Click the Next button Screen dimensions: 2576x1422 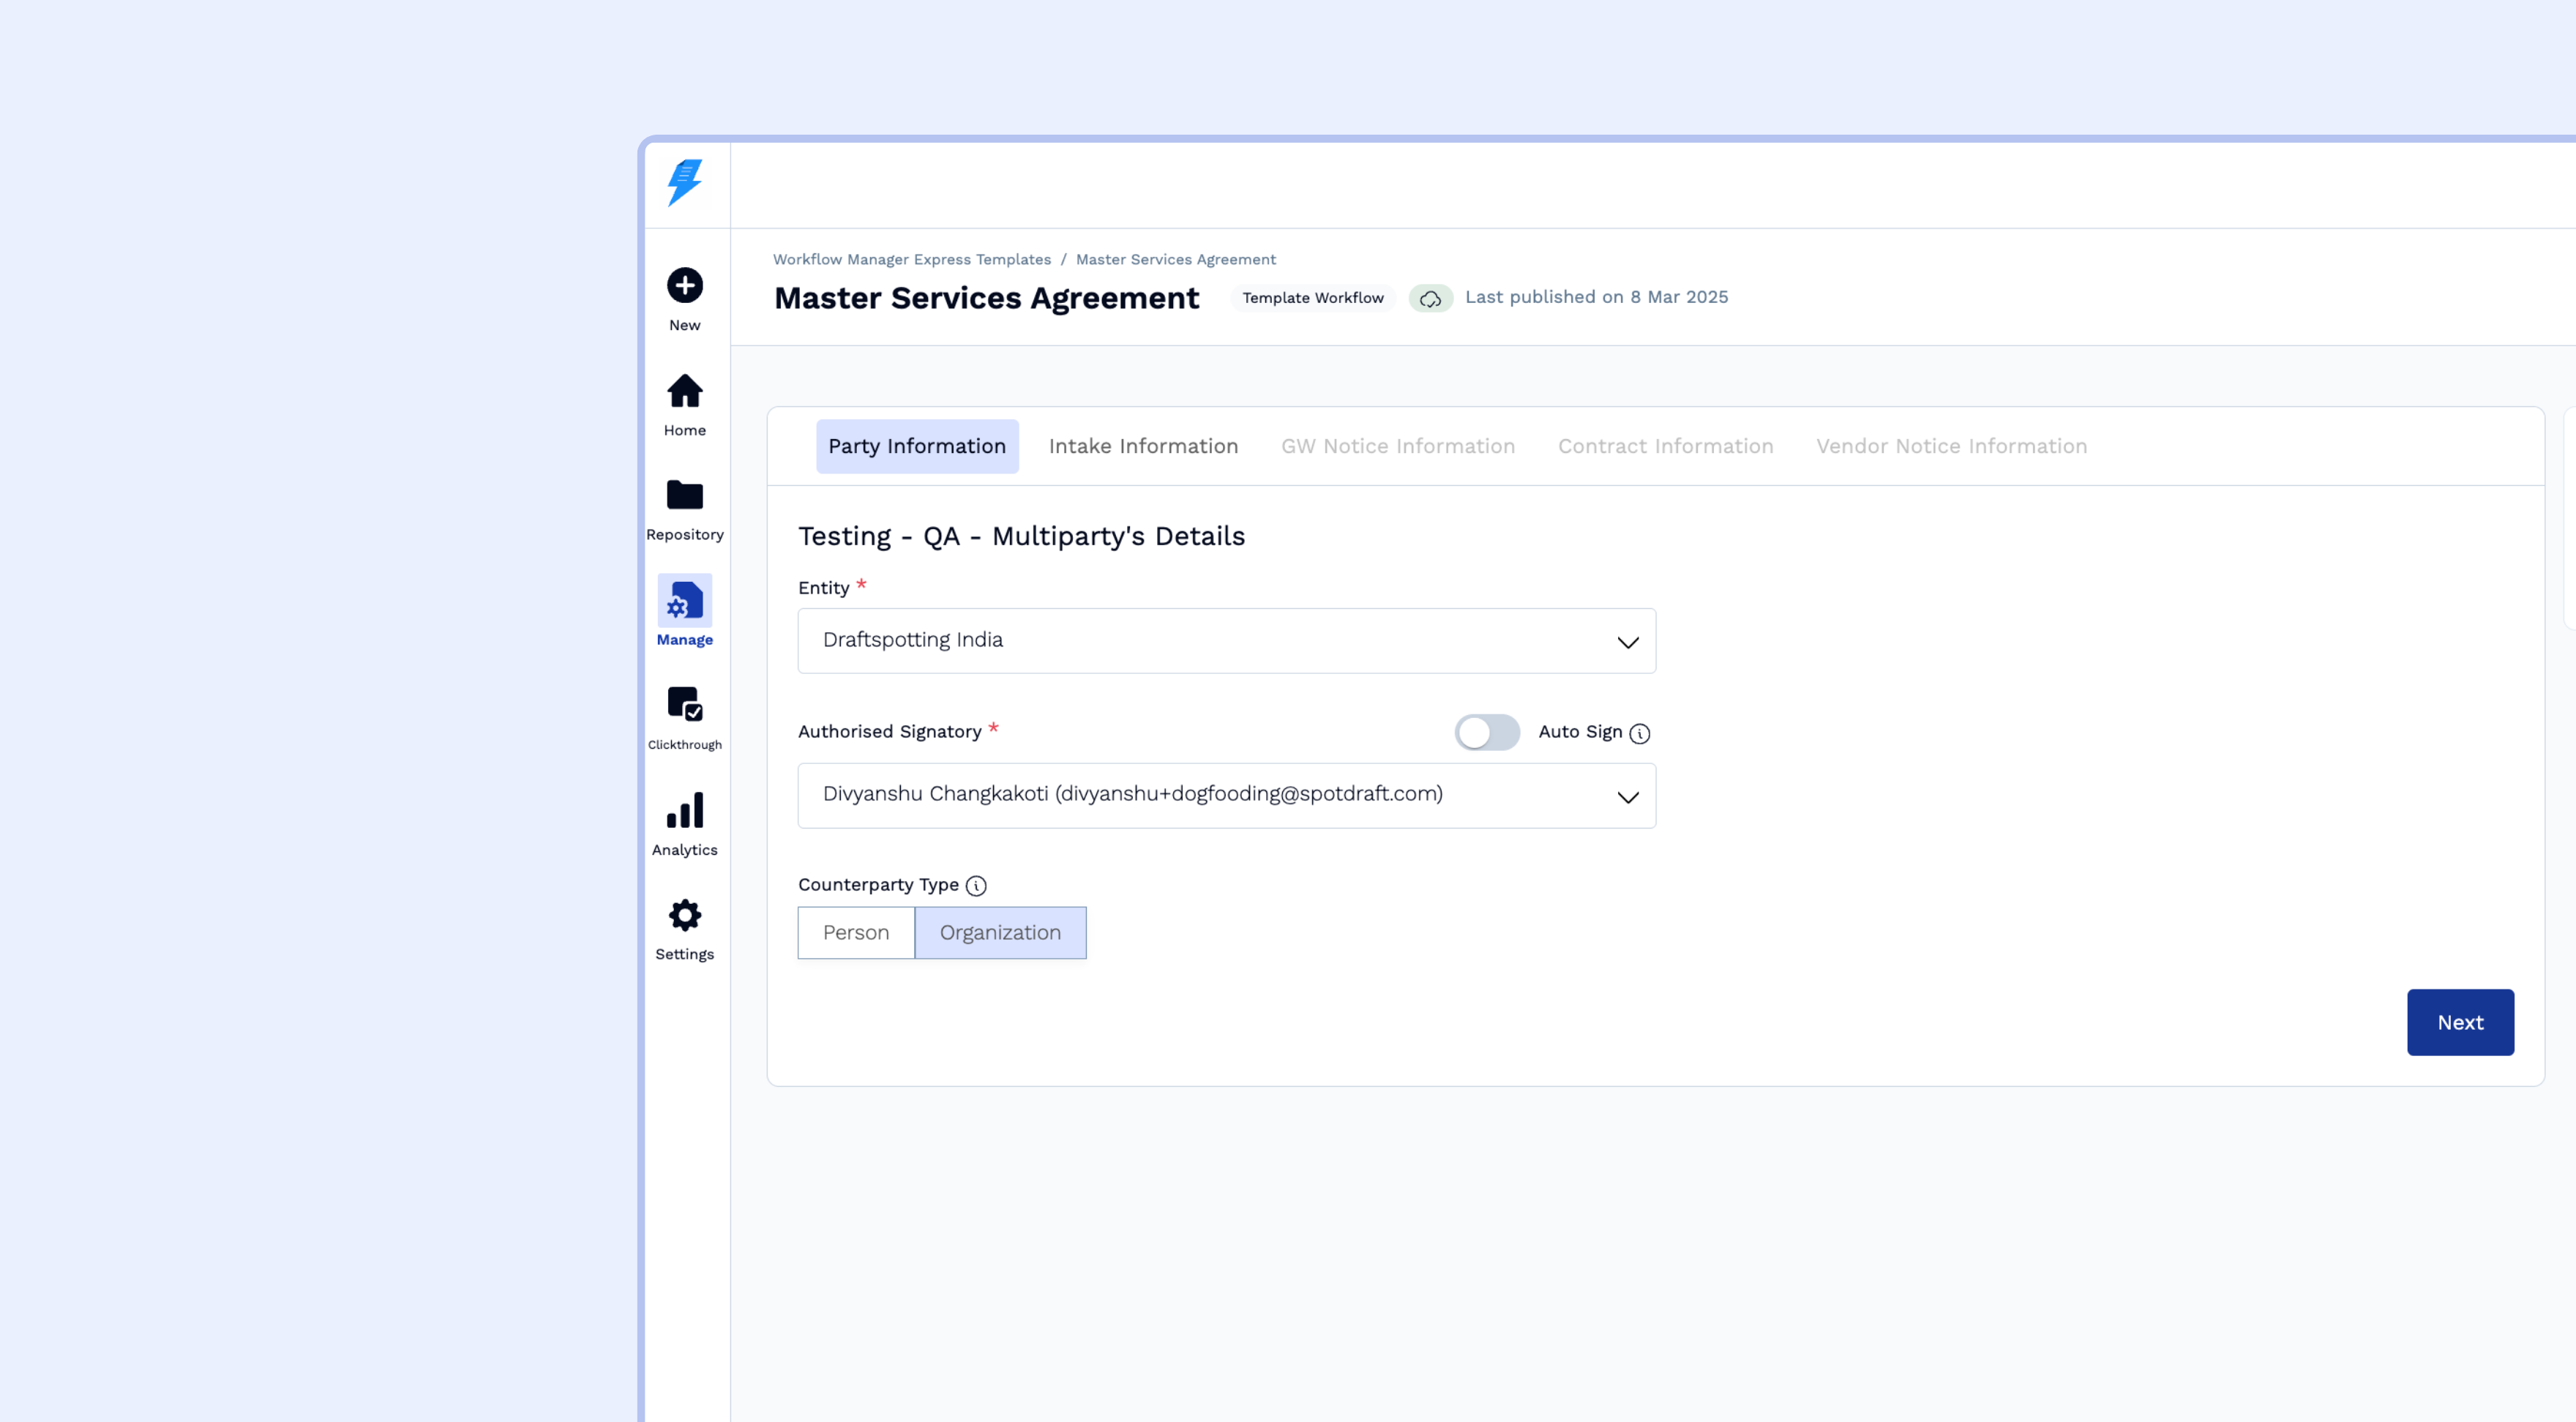point(2459,1022)
